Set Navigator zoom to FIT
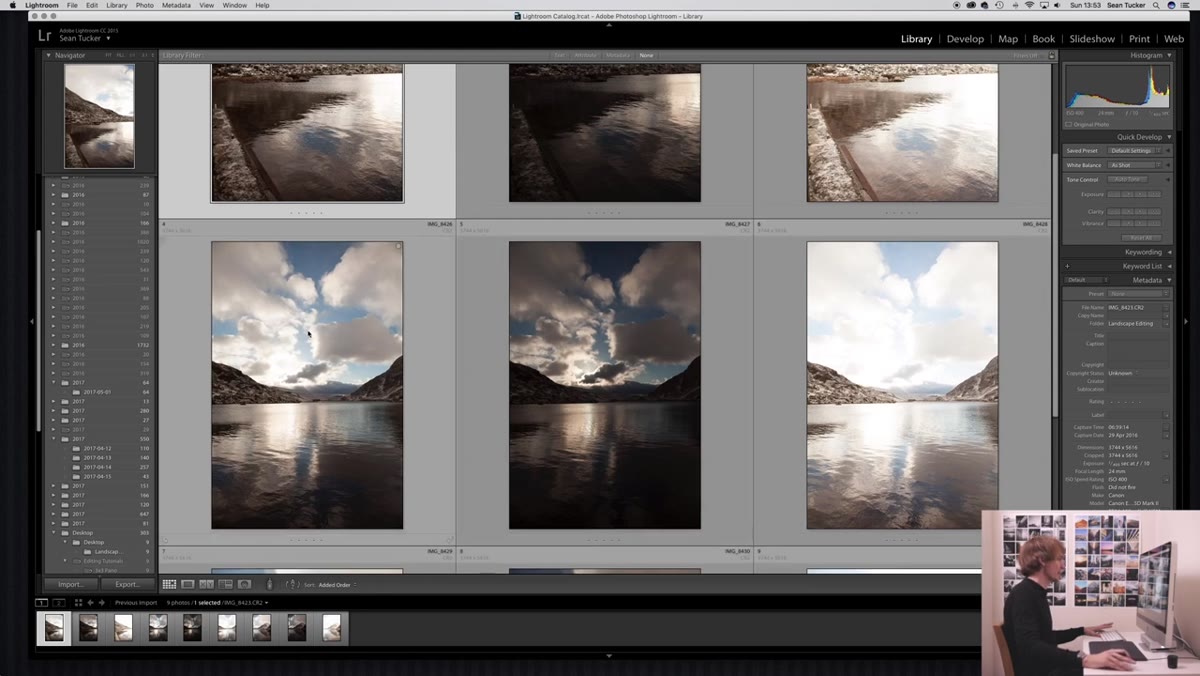The width and height of the screenshot is (1200, 676). click(108, 55)
